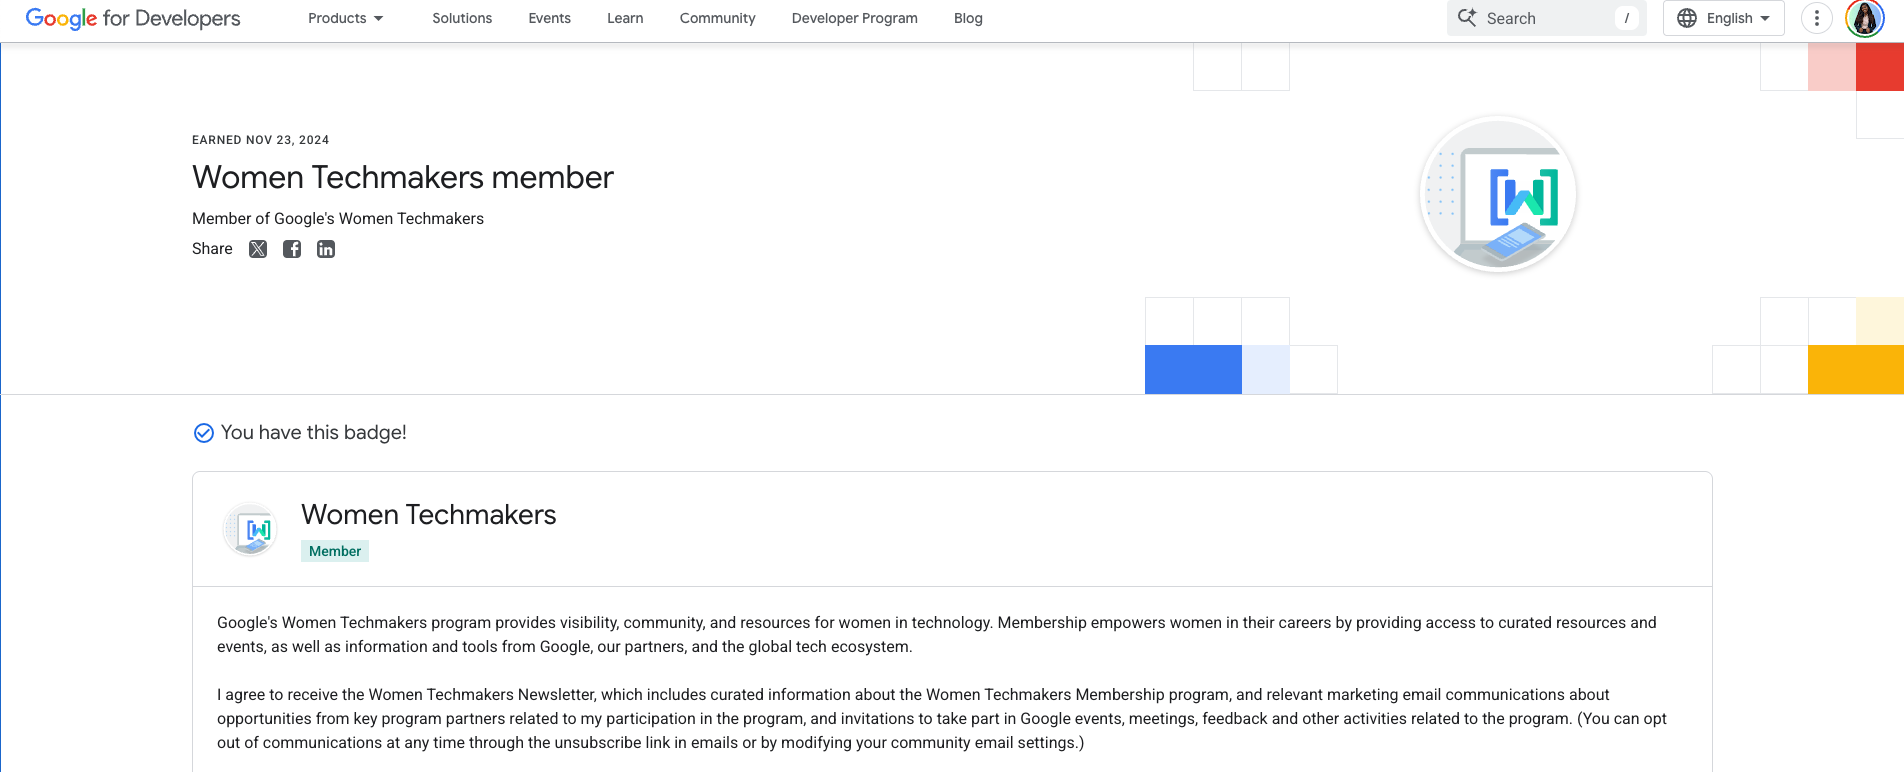Click the Women Techmakers card heading
The width and height of the screenshot is (1904, 772).
coord(429,514)
